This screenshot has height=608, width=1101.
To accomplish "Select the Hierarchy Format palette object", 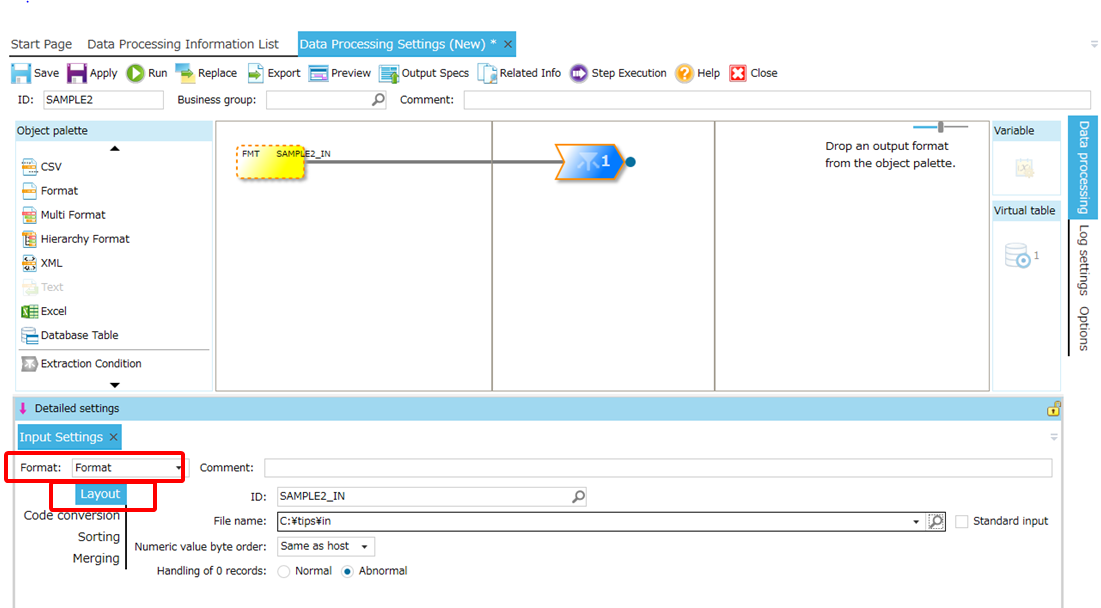I will [30, 239].
